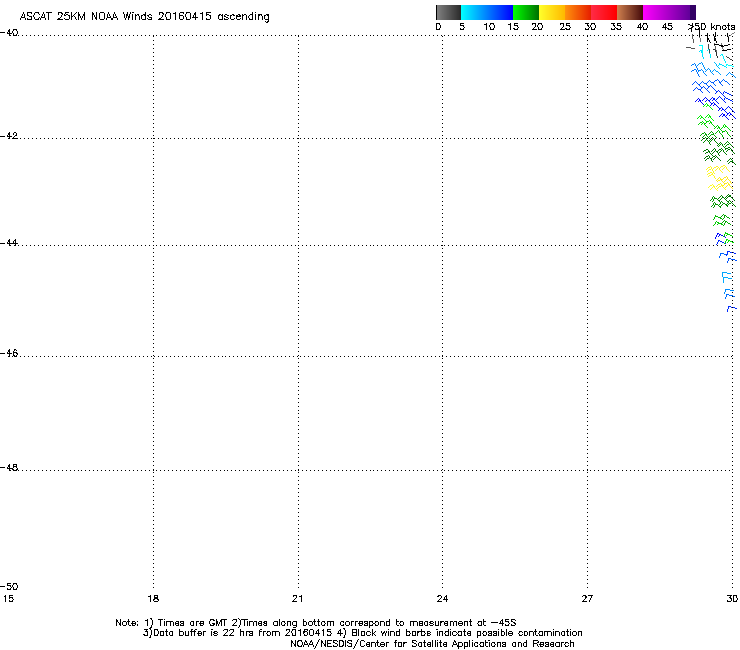Click the orange 25-30 knots color bar segment

click(578, 12)
